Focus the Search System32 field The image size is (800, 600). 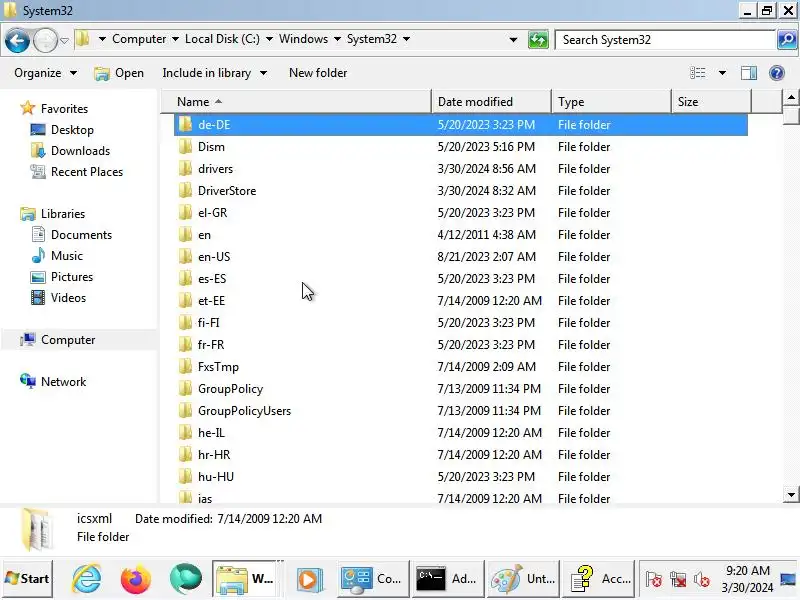coord(665,40)
